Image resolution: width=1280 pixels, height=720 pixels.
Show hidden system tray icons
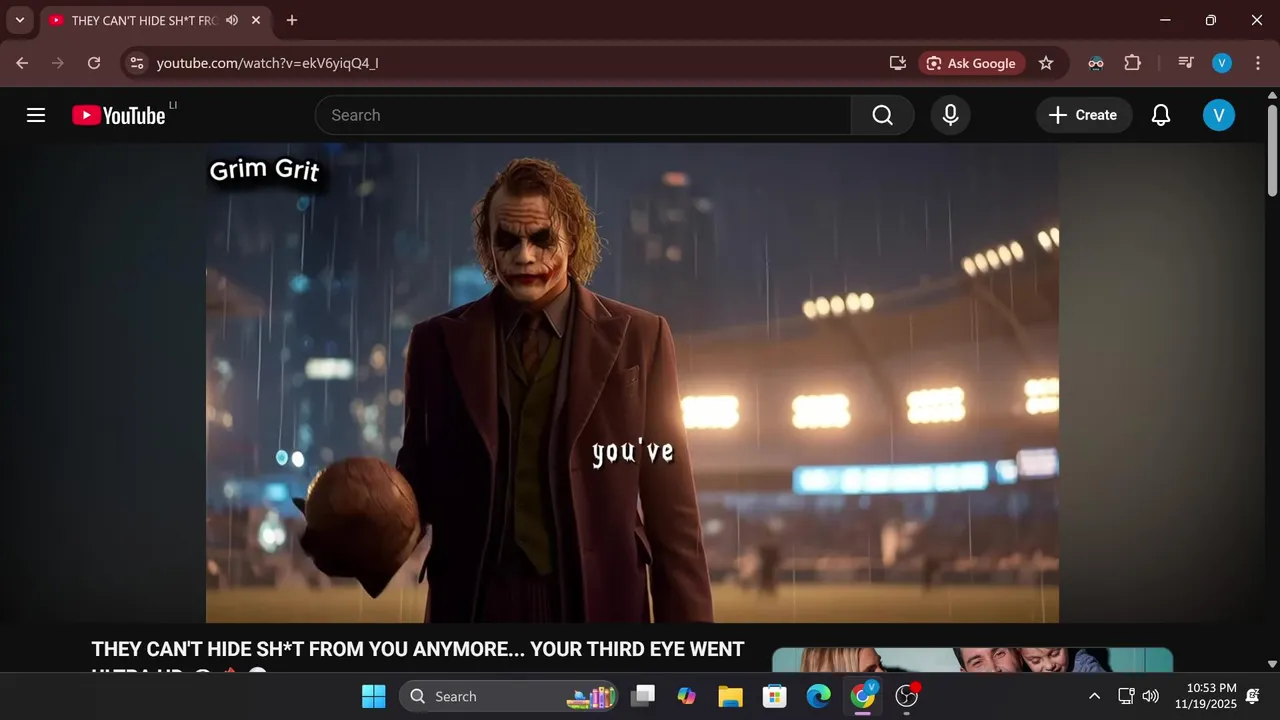[1094, 696]
